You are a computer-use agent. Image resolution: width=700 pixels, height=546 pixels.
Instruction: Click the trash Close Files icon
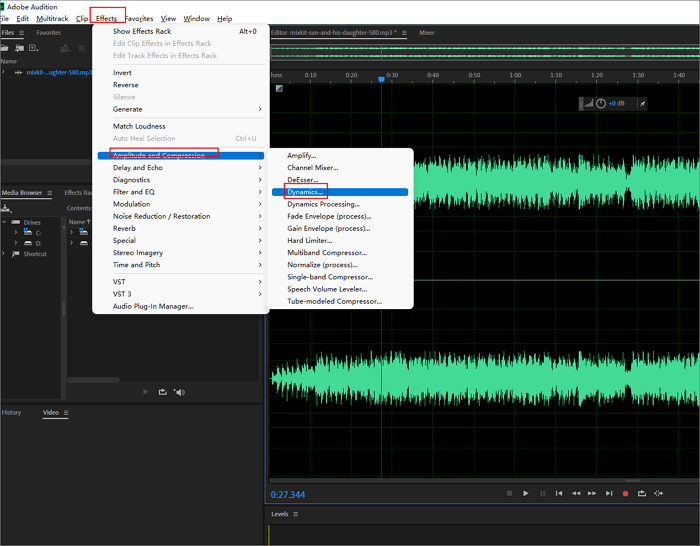(x=82, y=48)
